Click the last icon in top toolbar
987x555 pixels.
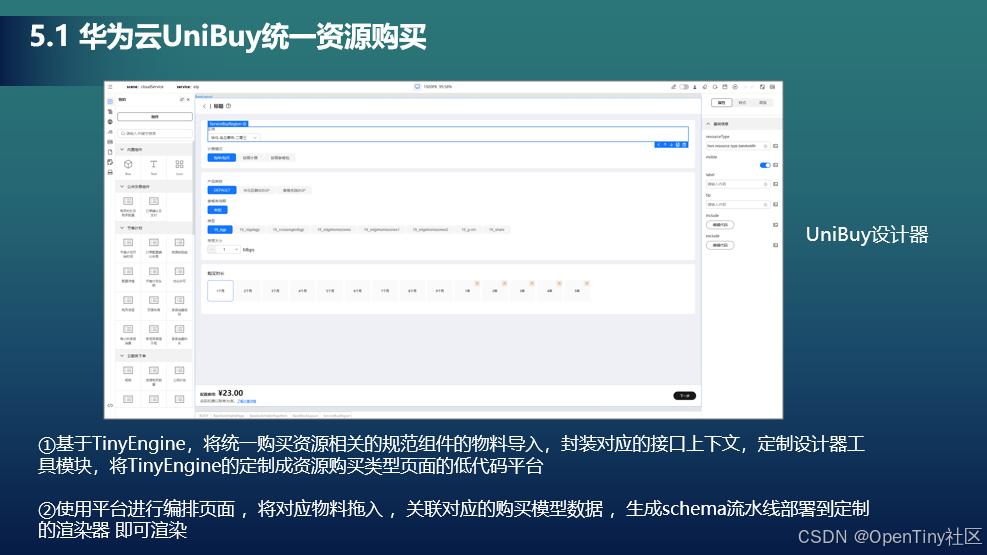pos(773,87)
